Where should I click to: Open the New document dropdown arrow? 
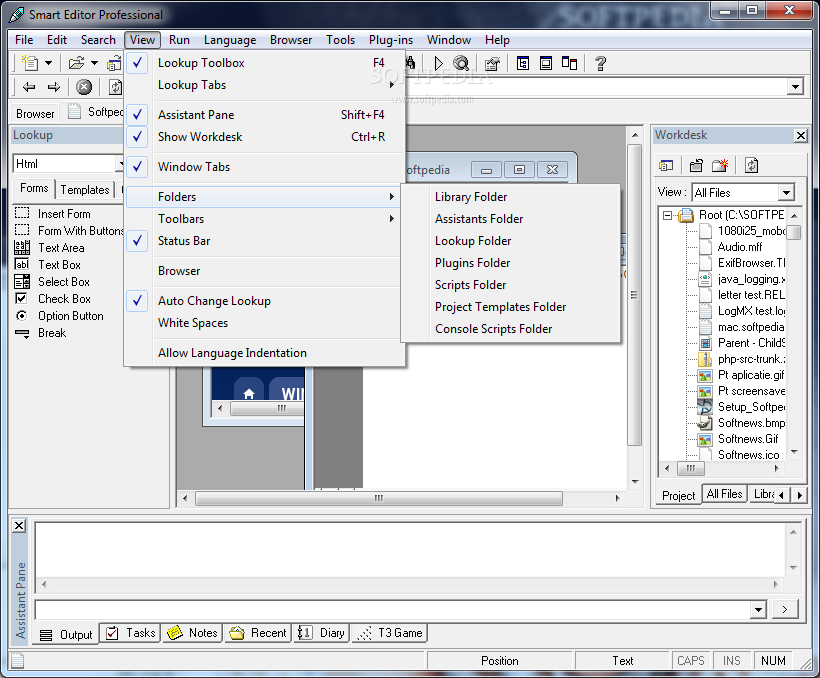pos(49,63)
